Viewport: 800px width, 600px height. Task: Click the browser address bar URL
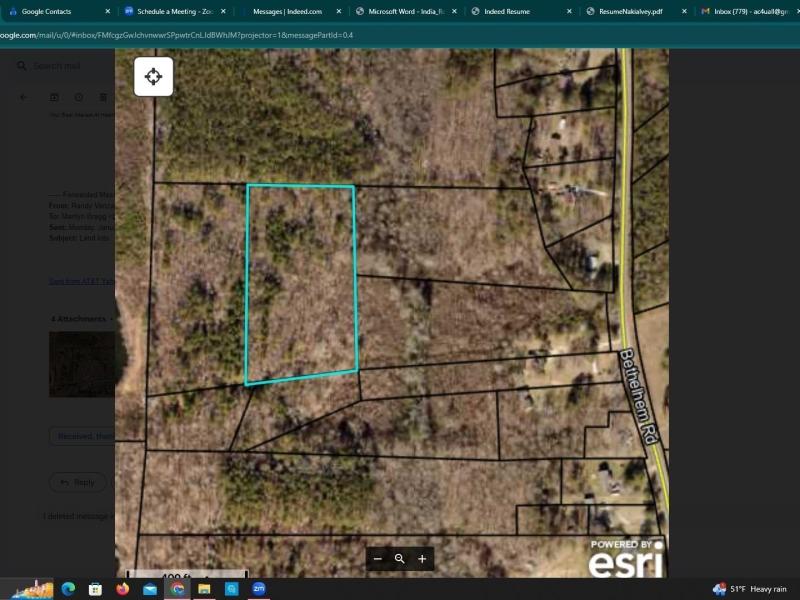click(x=180, y=35)
